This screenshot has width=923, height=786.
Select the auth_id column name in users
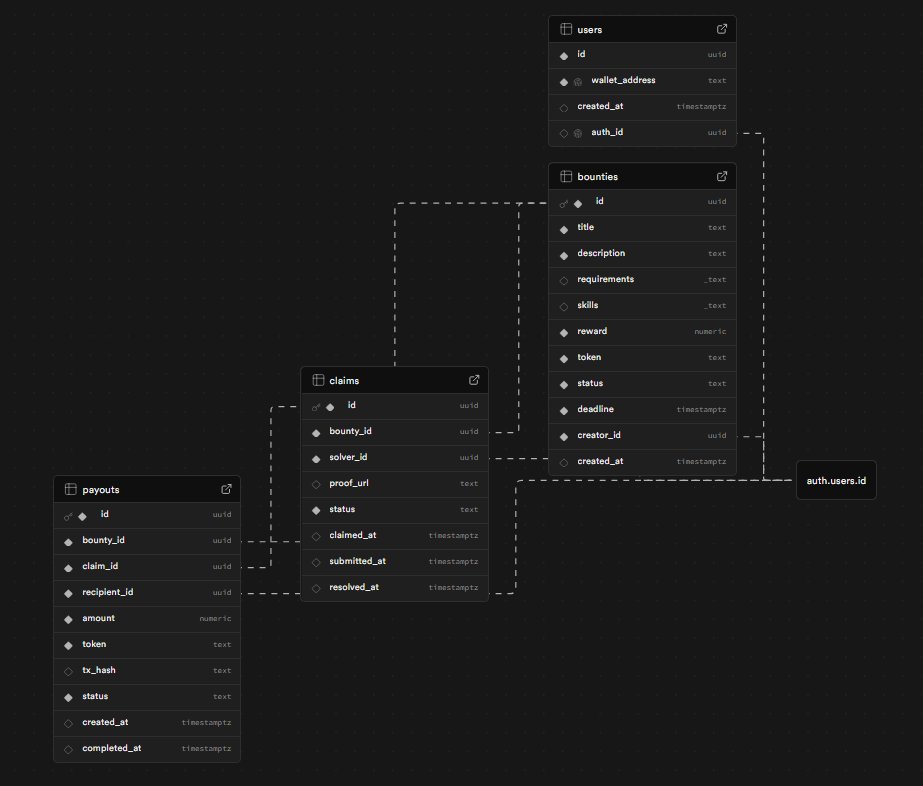click(607, 132)
